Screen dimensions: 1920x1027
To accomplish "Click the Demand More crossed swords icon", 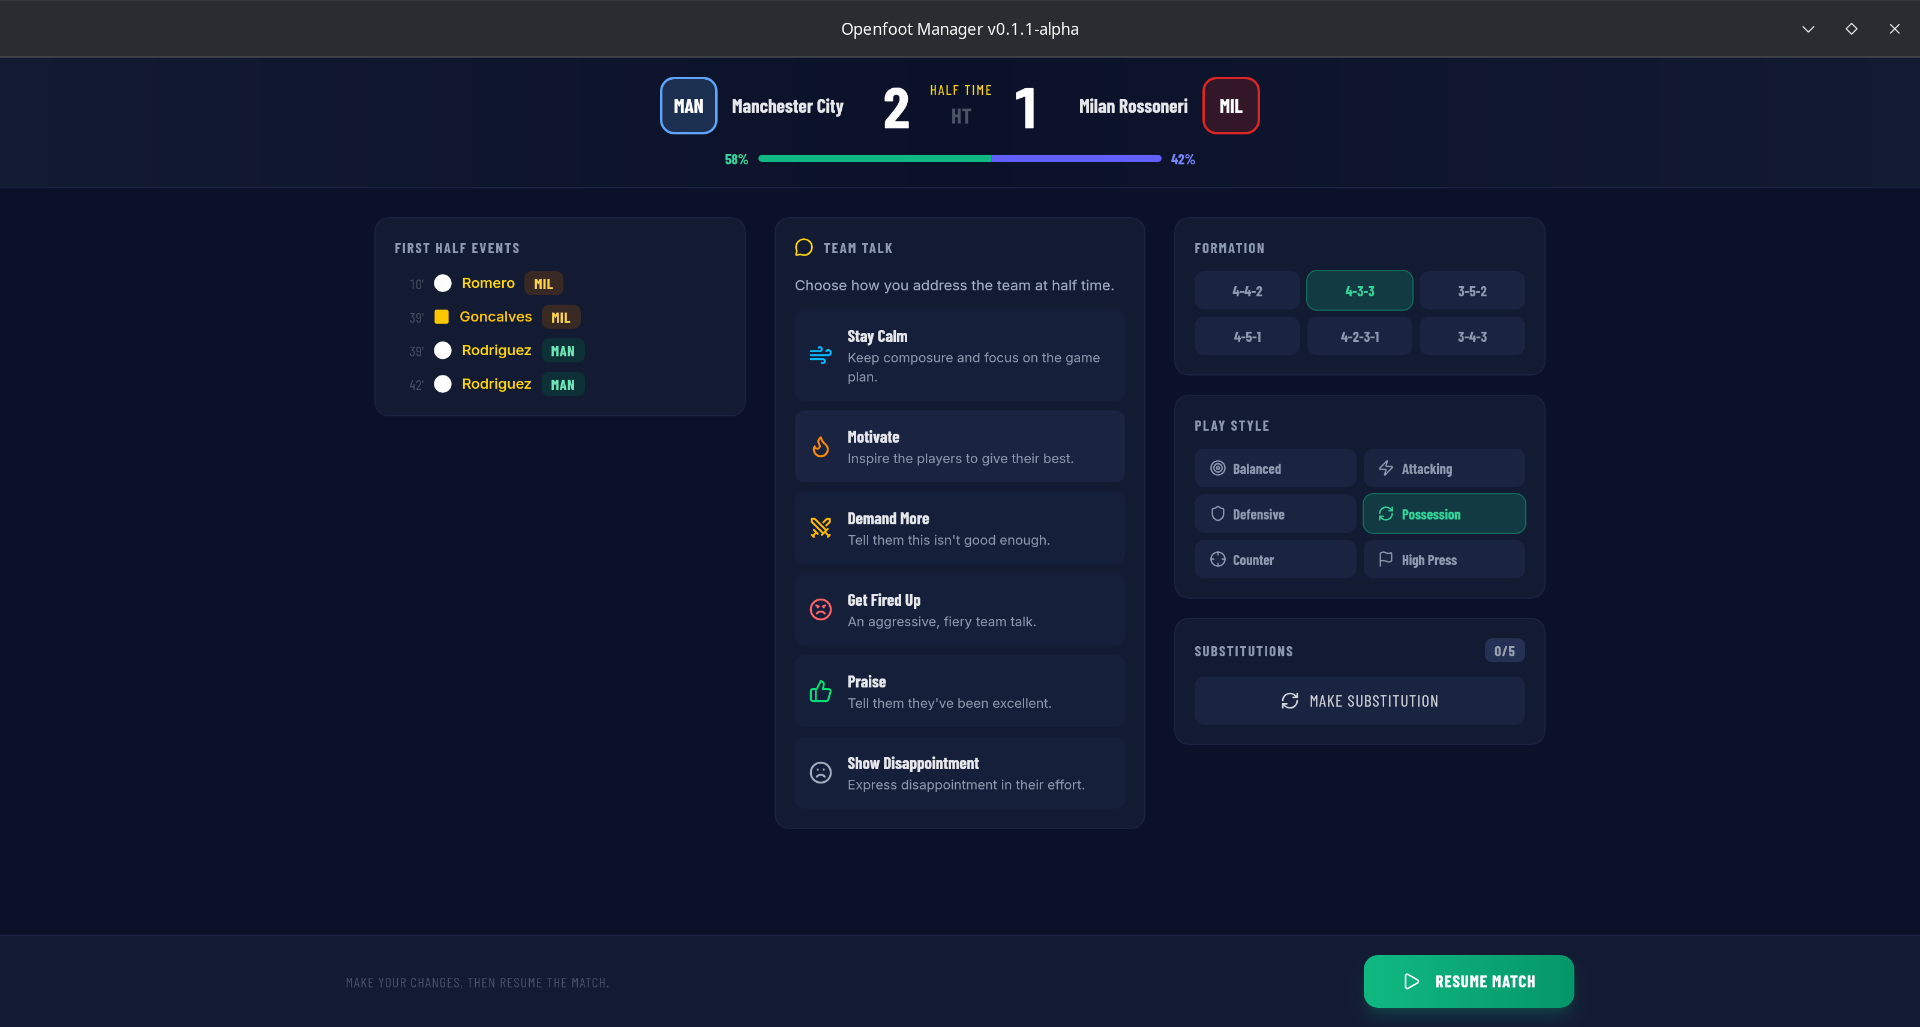I will [820, 528].
